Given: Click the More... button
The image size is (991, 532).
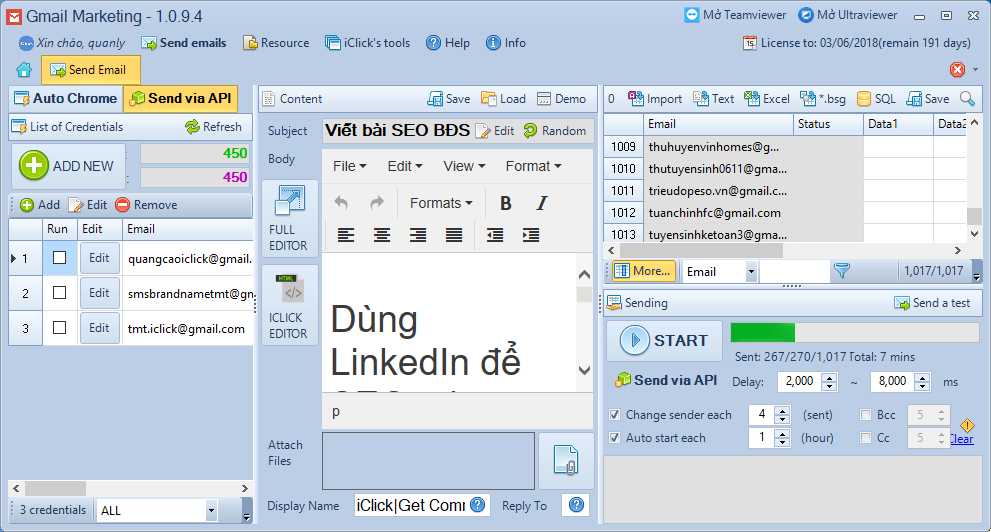Looking at the screenshot, I should (644, 271).
